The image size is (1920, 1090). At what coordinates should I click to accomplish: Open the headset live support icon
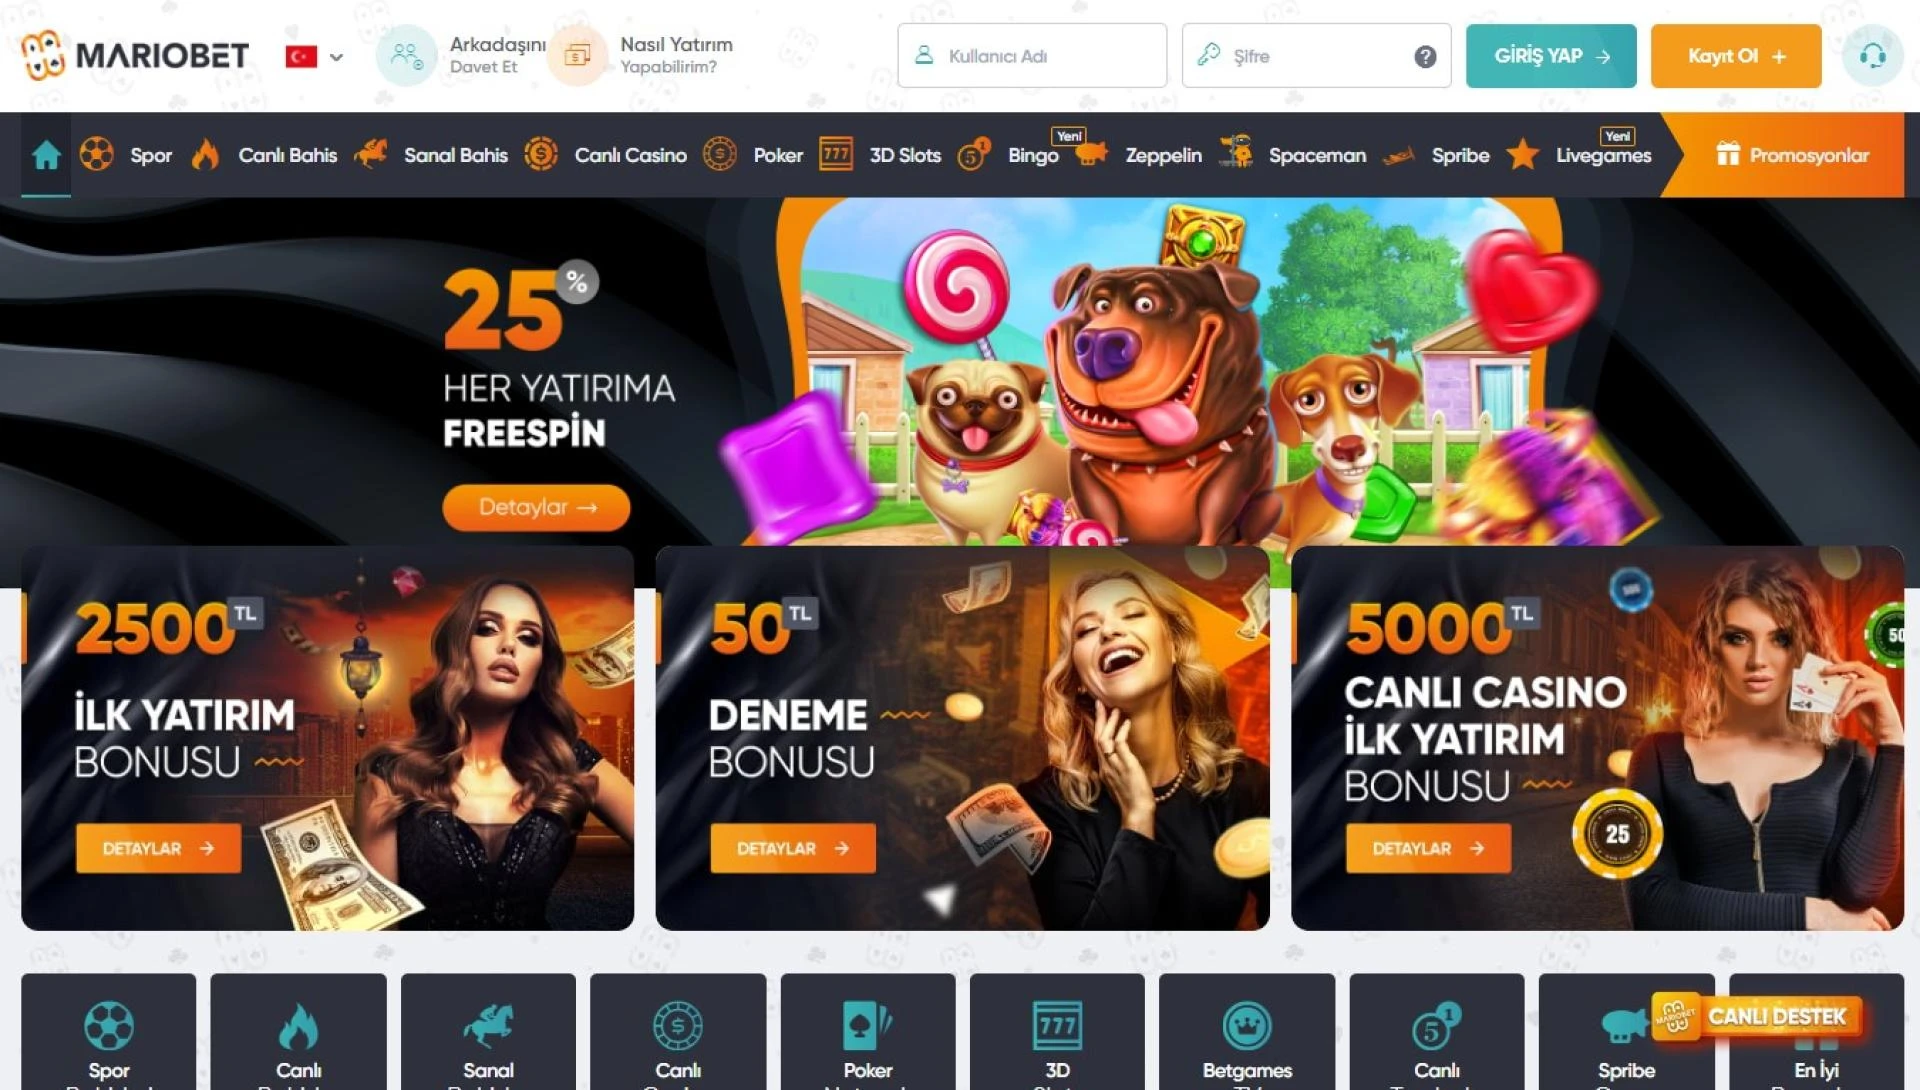1872,56
